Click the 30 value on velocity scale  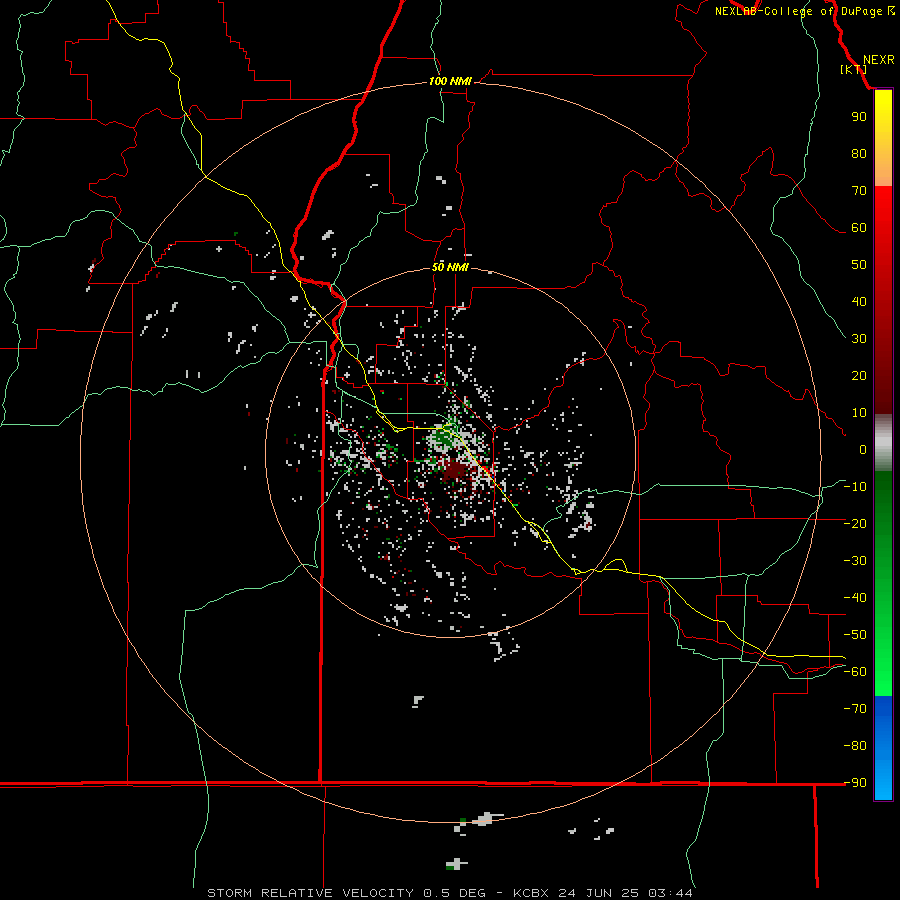tap(859, 339)
